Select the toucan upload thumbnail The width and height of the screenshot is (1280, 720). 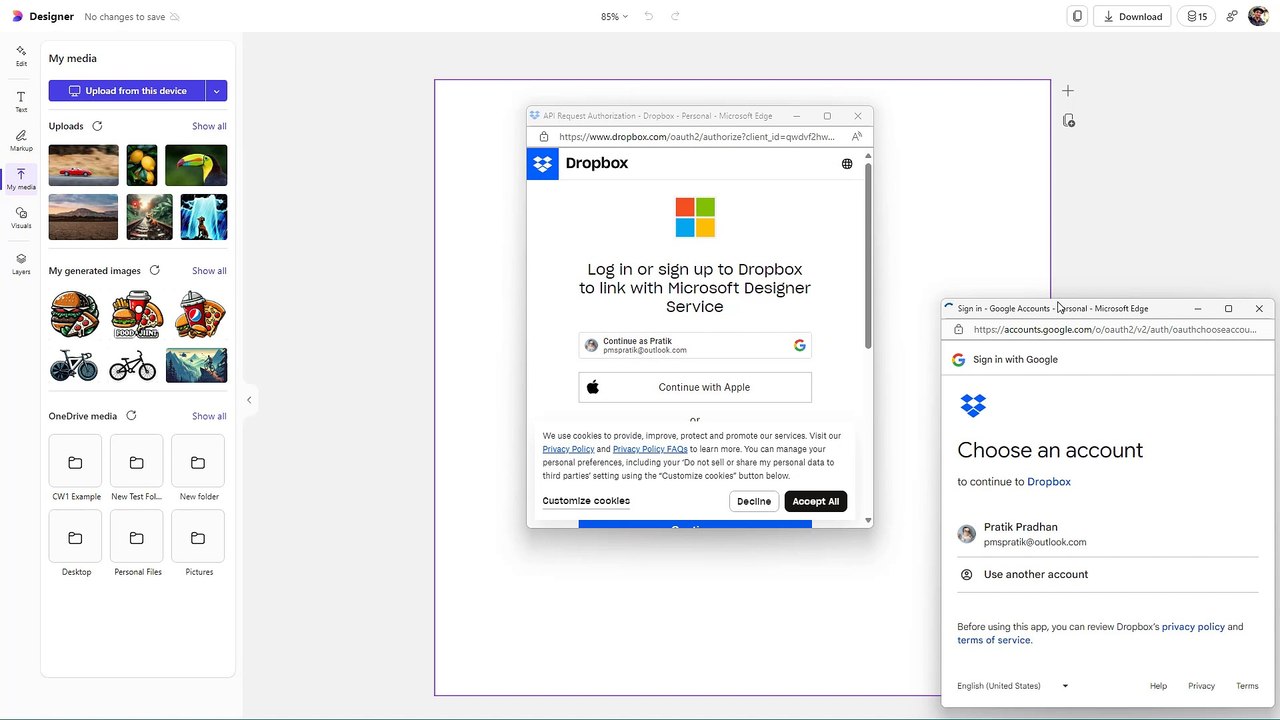point(196,165)
